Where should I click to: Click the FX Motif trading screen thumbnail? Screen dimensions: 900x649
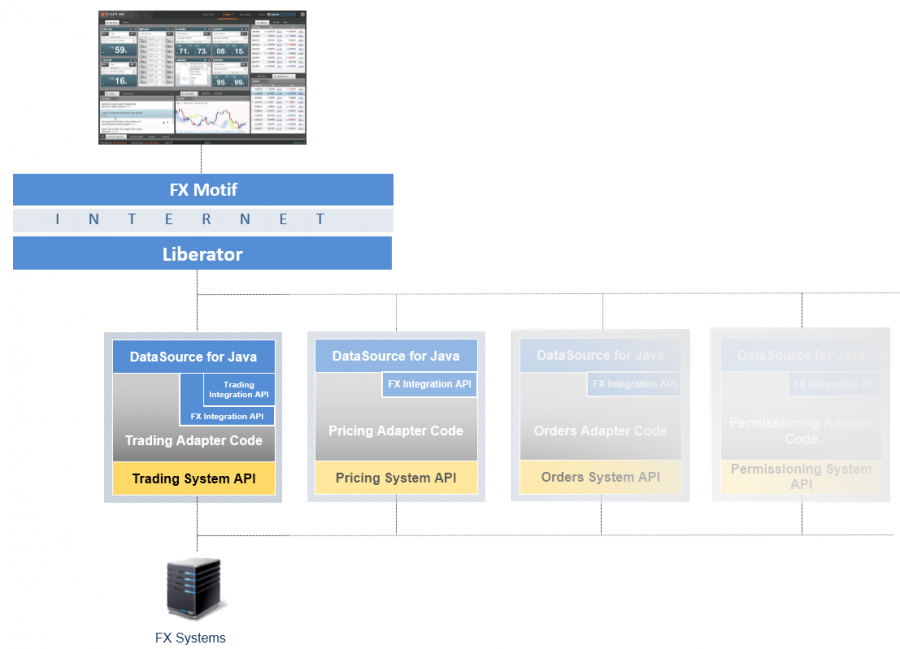click(202, 77)
